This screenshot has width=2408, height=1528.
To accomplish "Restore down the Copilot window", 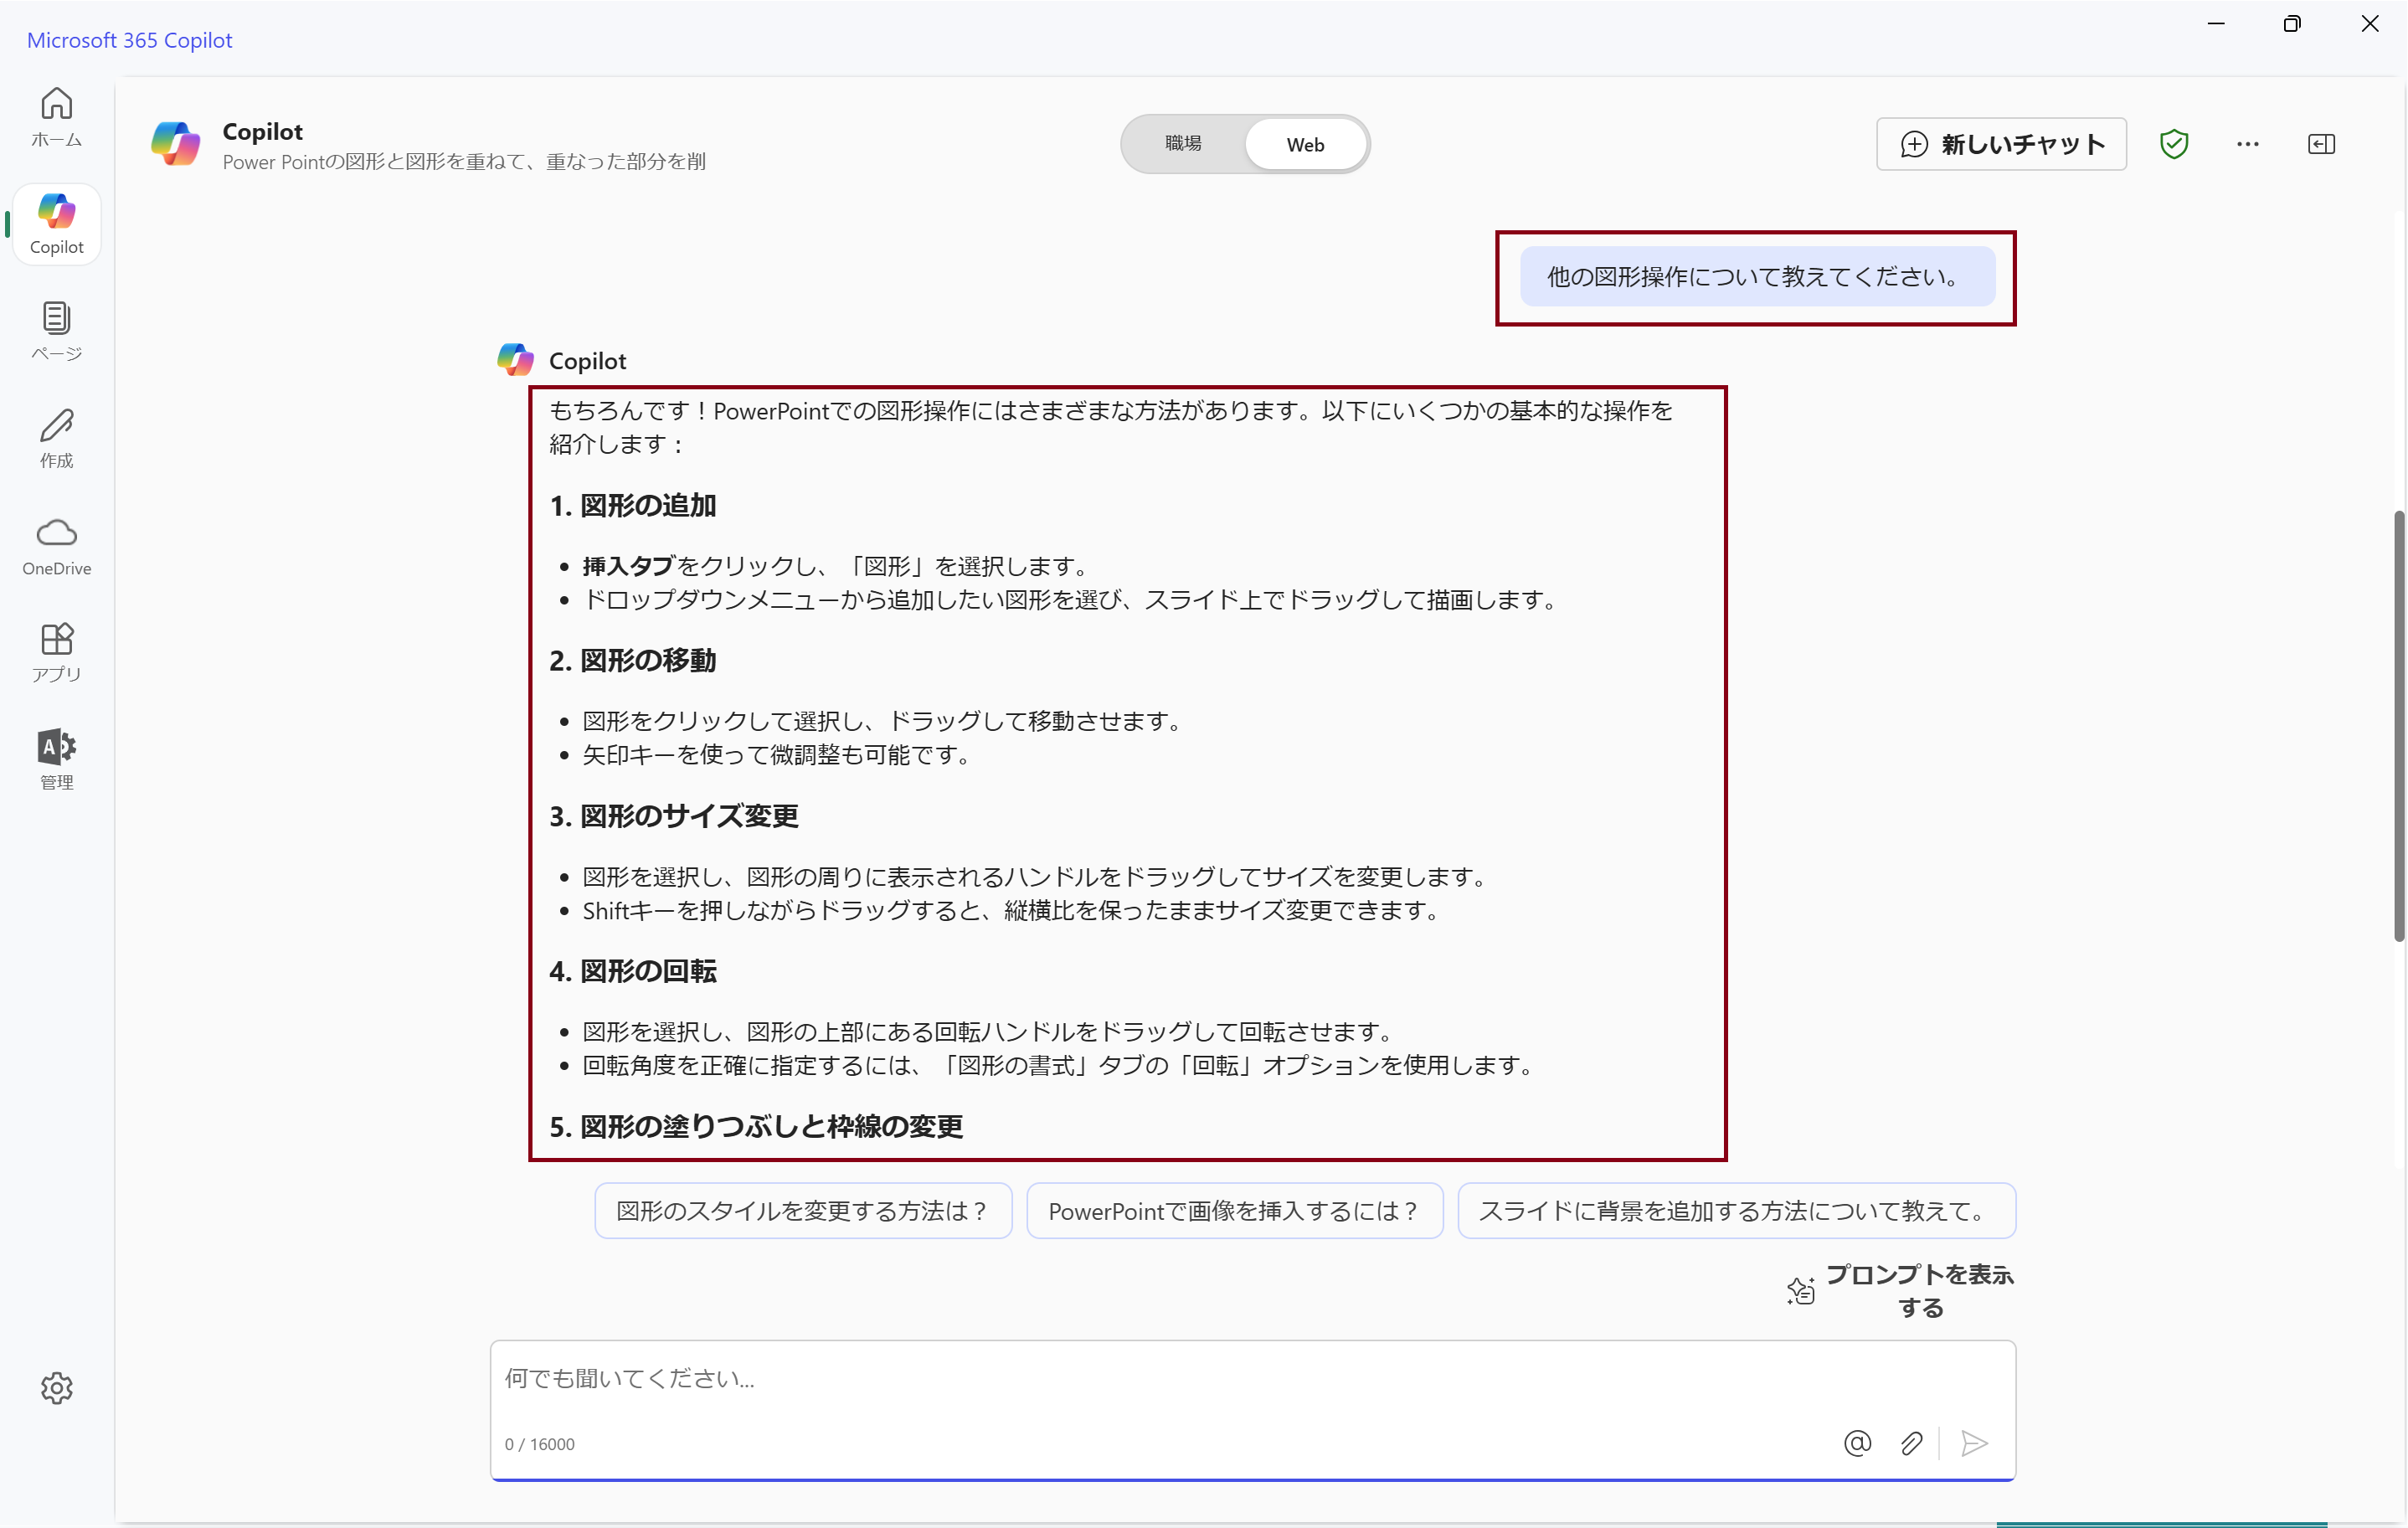I will (x=2292, y=24).
